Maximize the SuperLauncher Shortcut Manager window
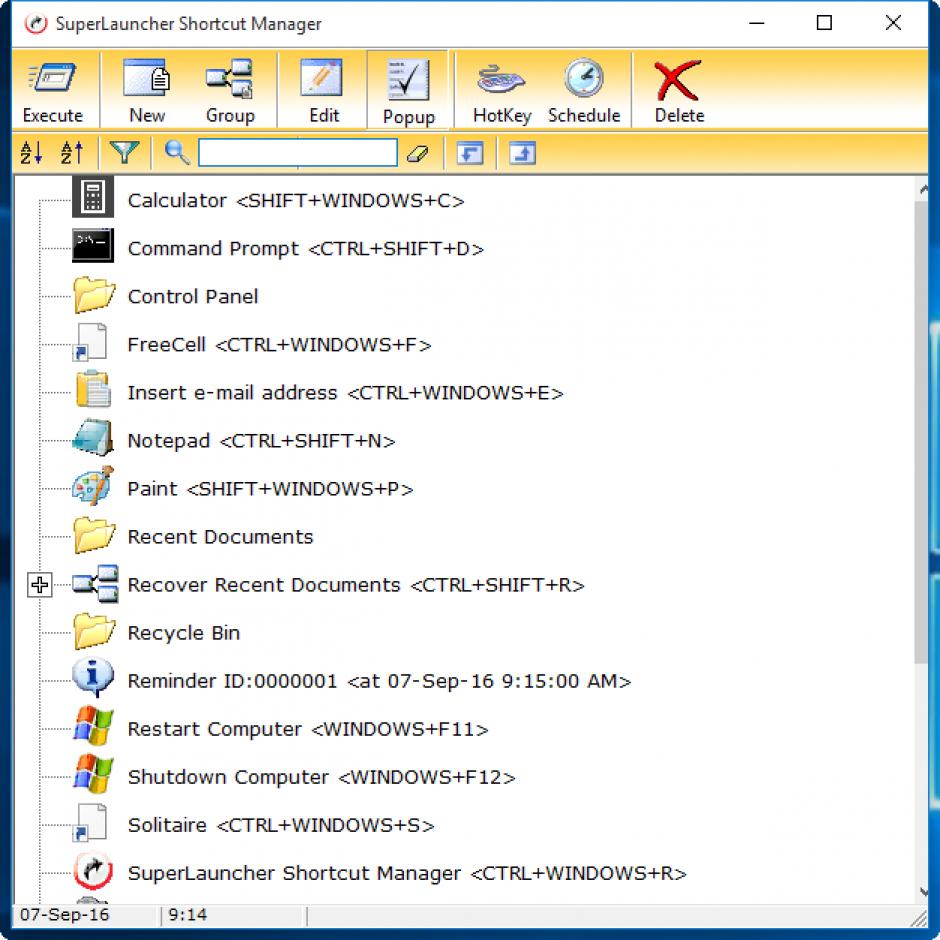940x940 pixels. point(824,23)
